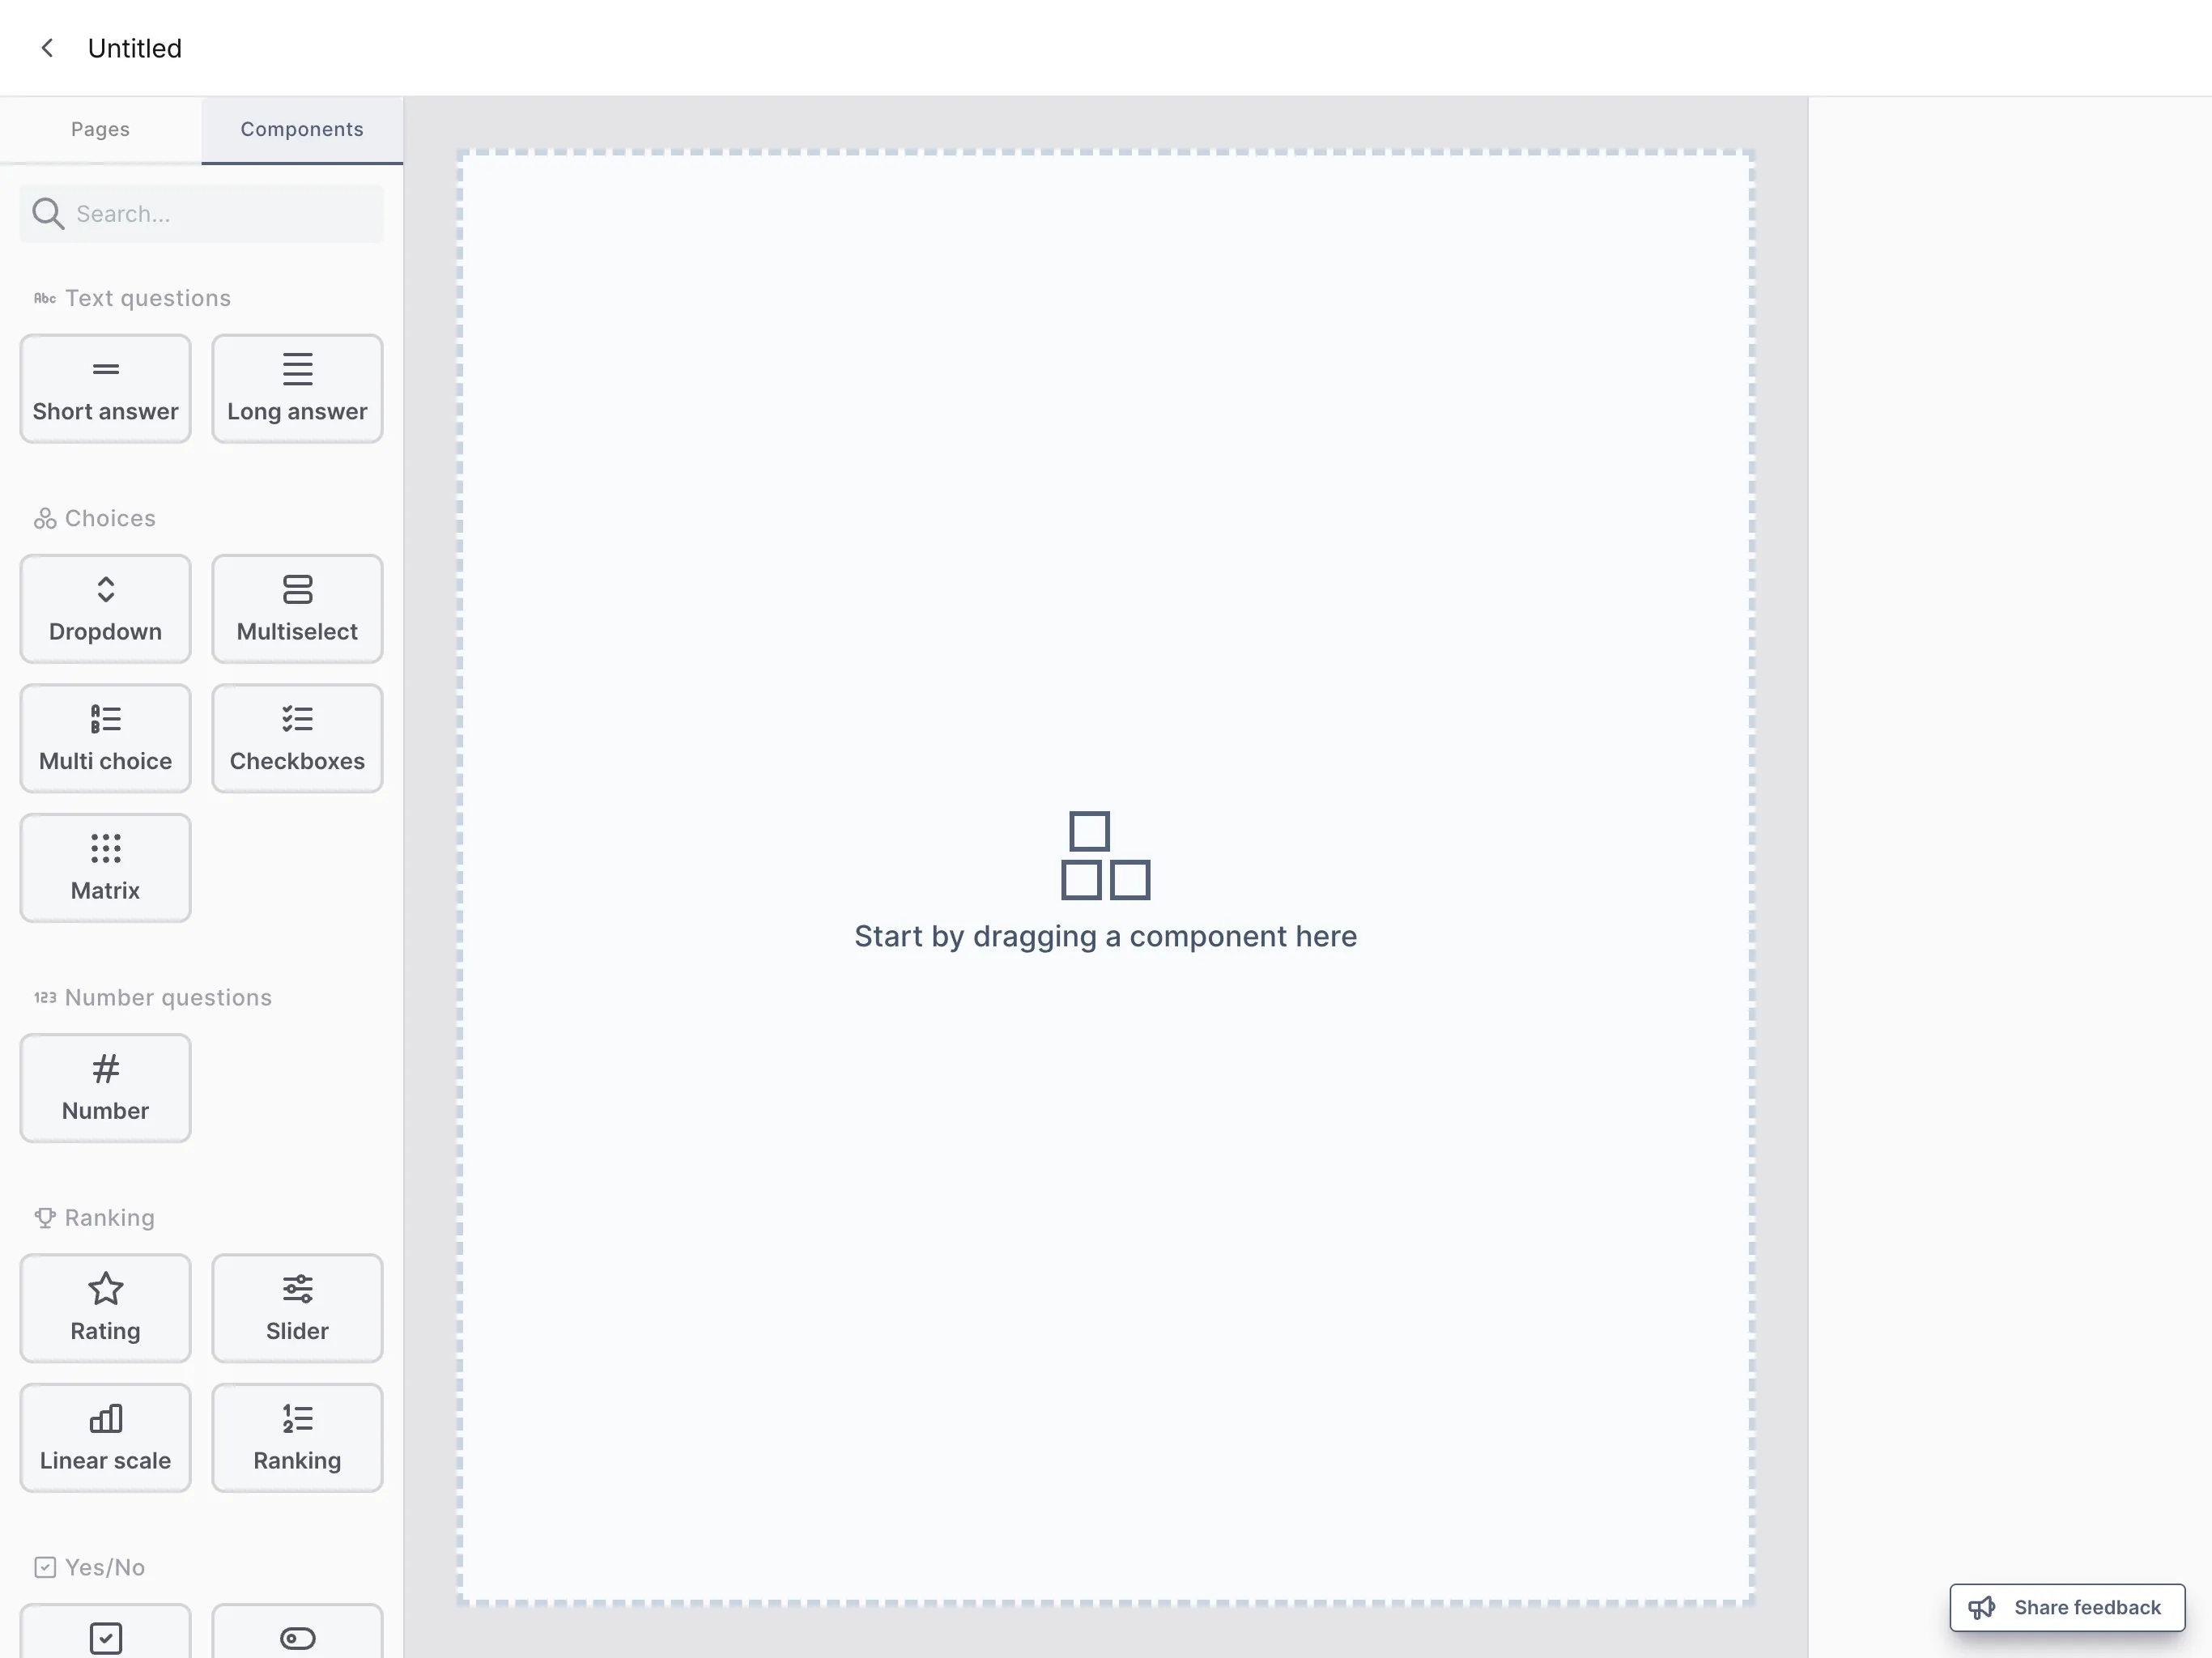Viewport: 2212px width, 1658px height.
Task: Switch to the Pages tab
Action: (100, 130)
